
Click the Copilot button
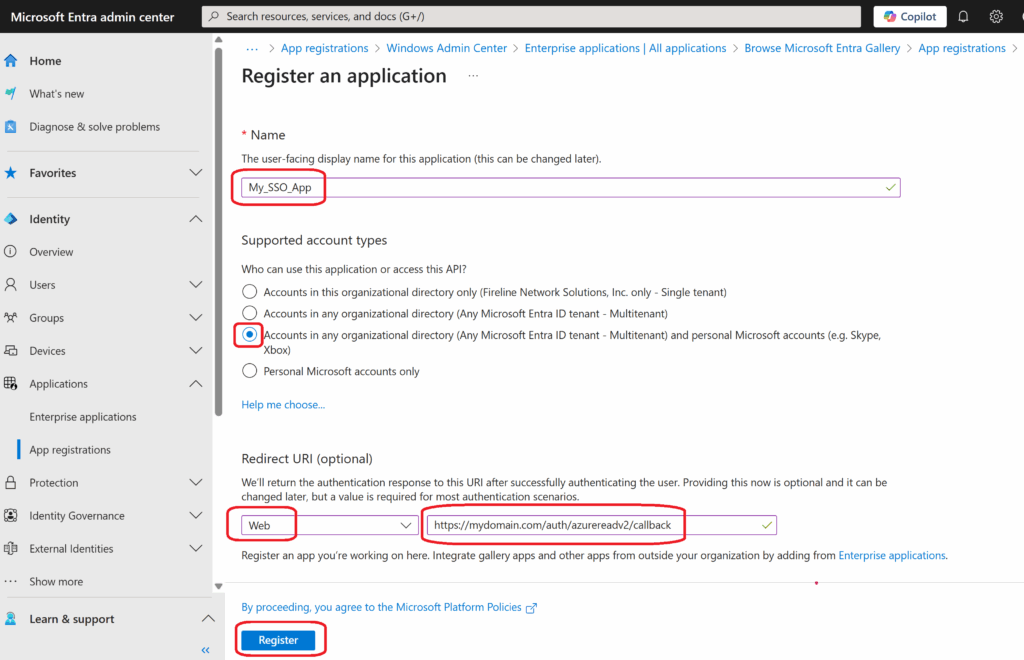tap(910, 16)
